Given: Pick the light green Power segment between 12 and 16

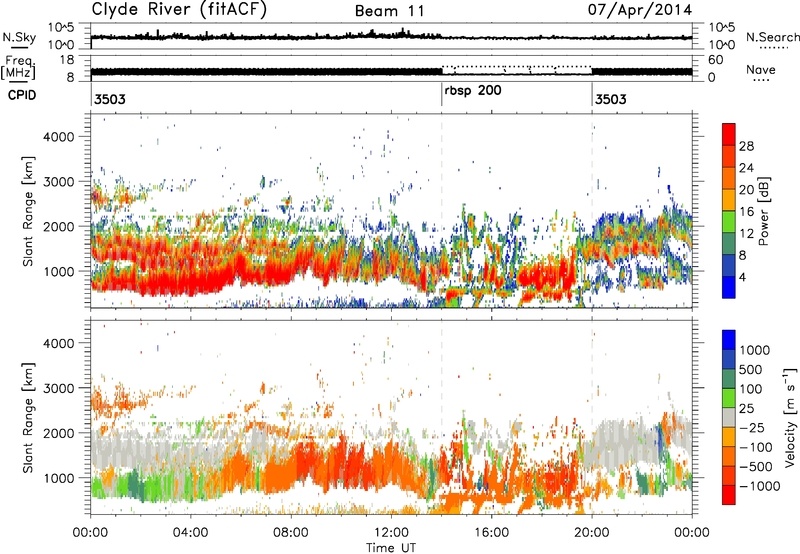Looking at the screenshot, I should [729, 222].
